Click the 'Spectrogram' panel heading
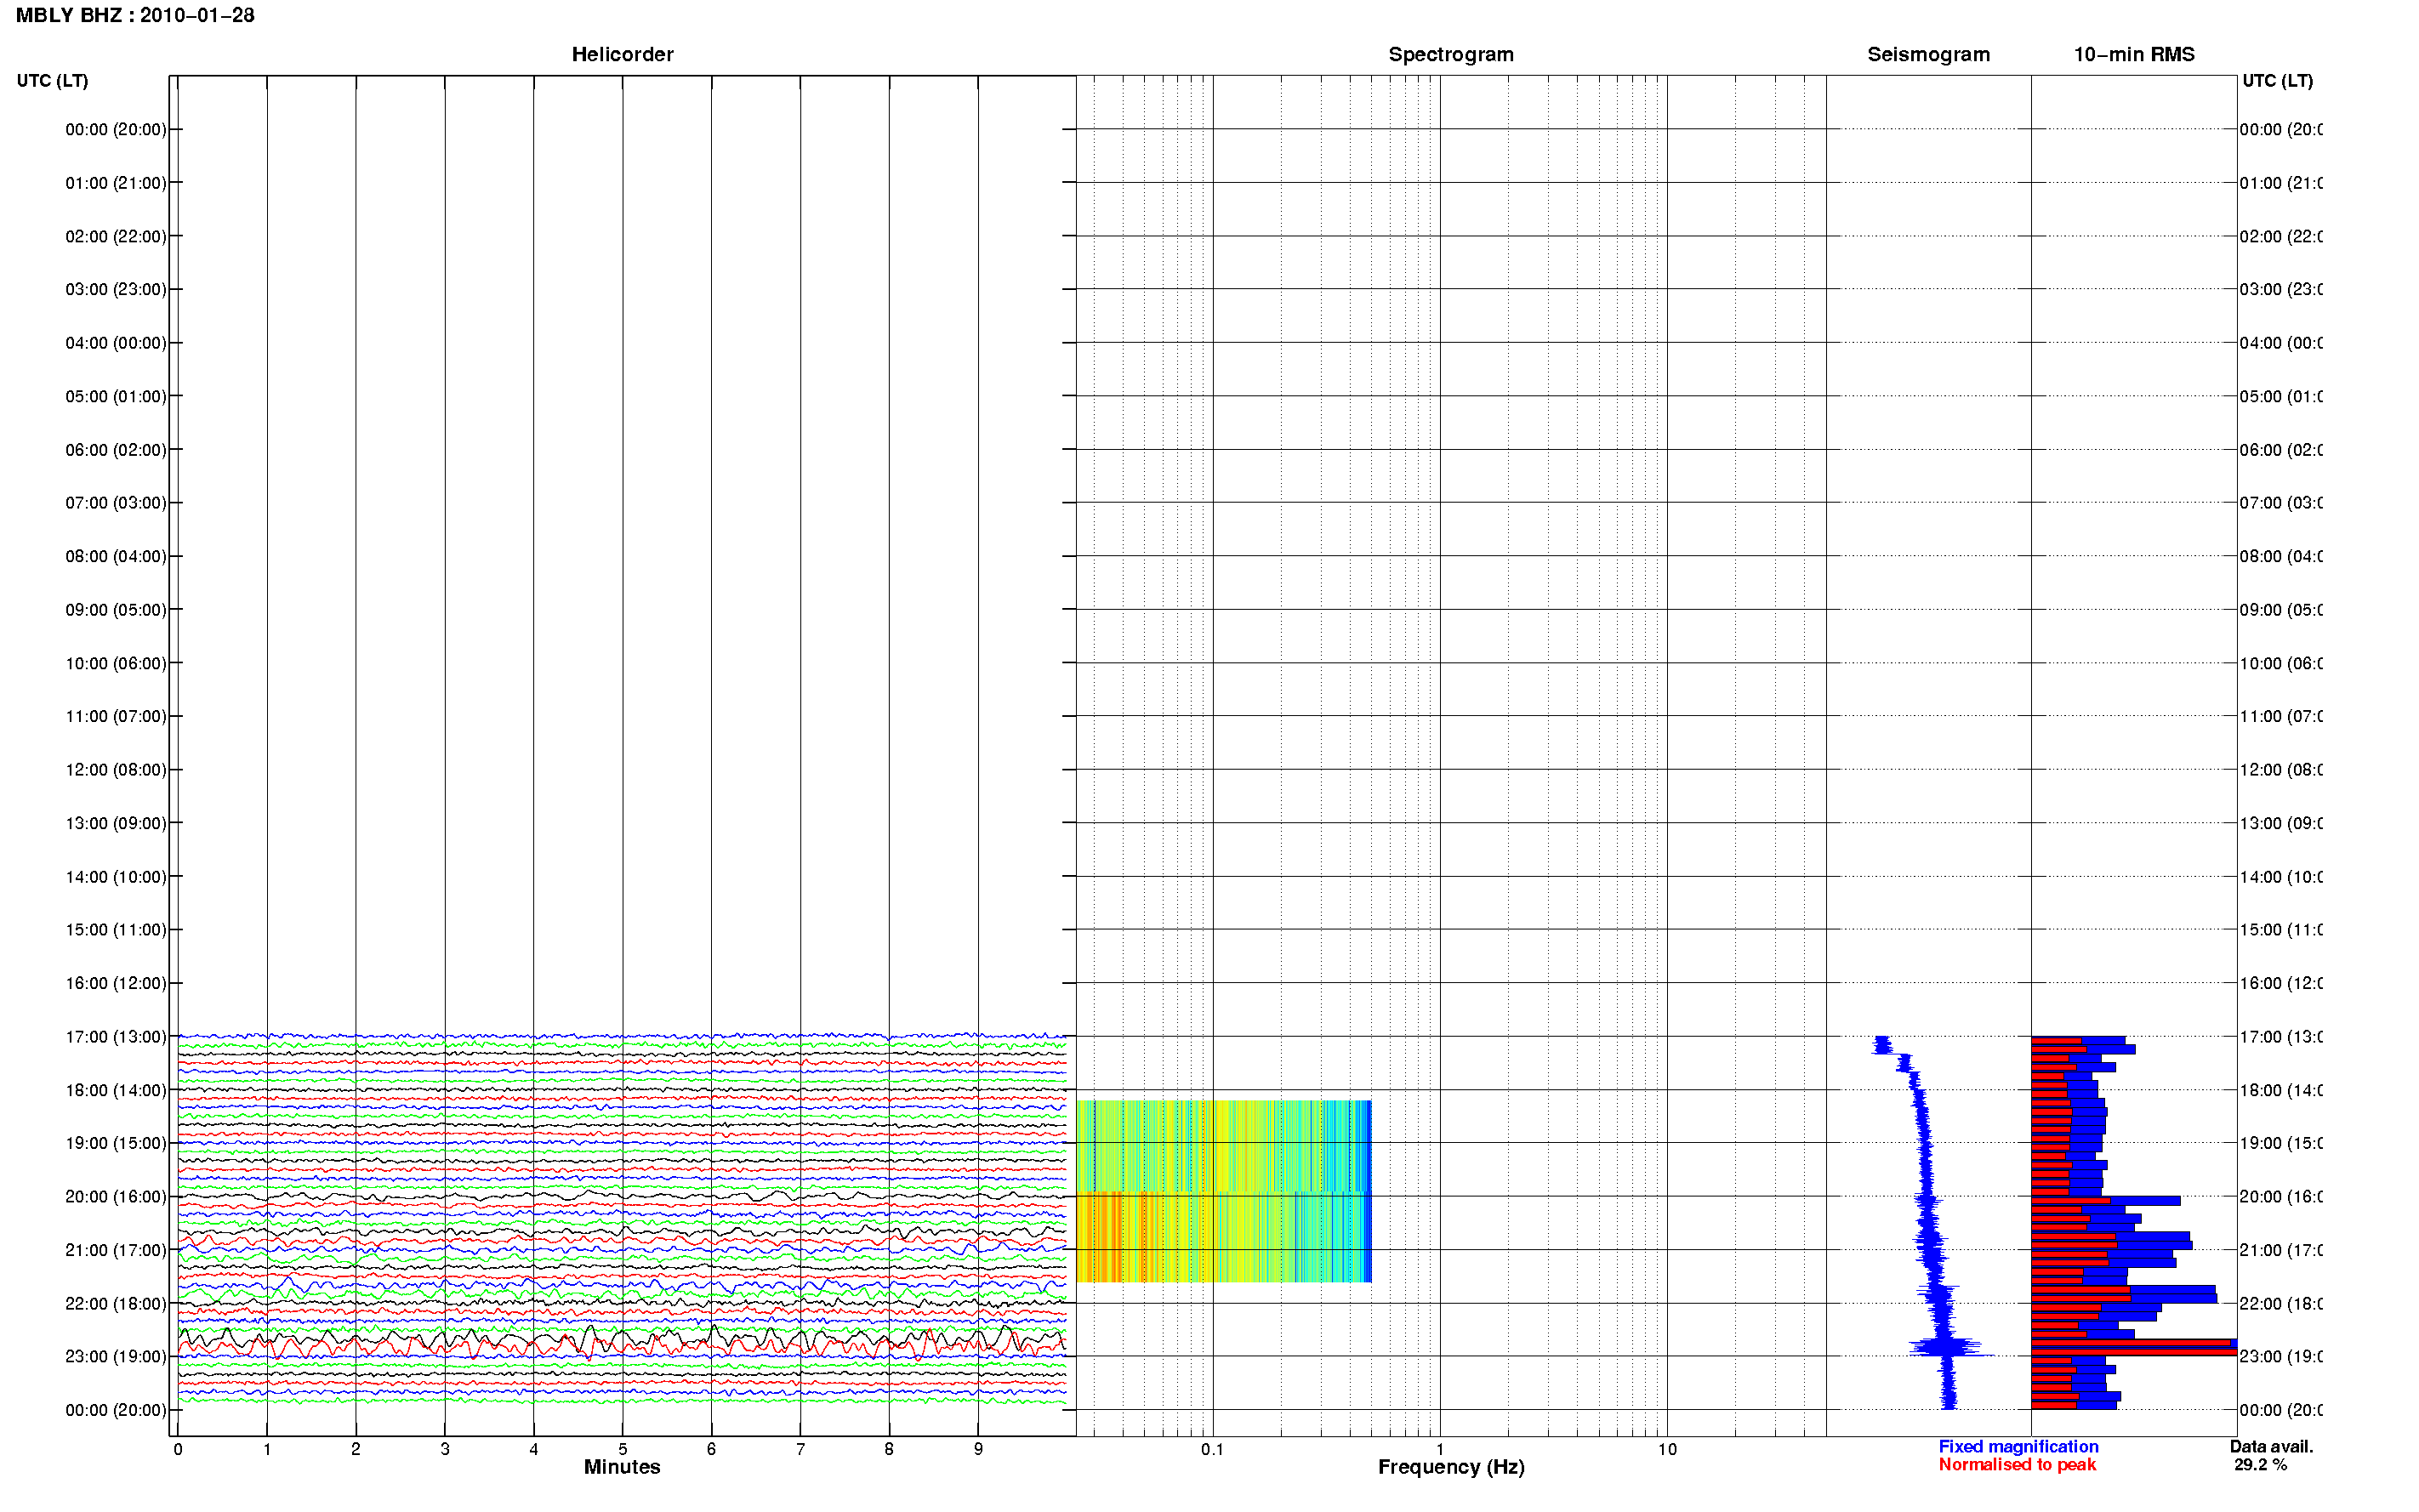 (1450, 54)
